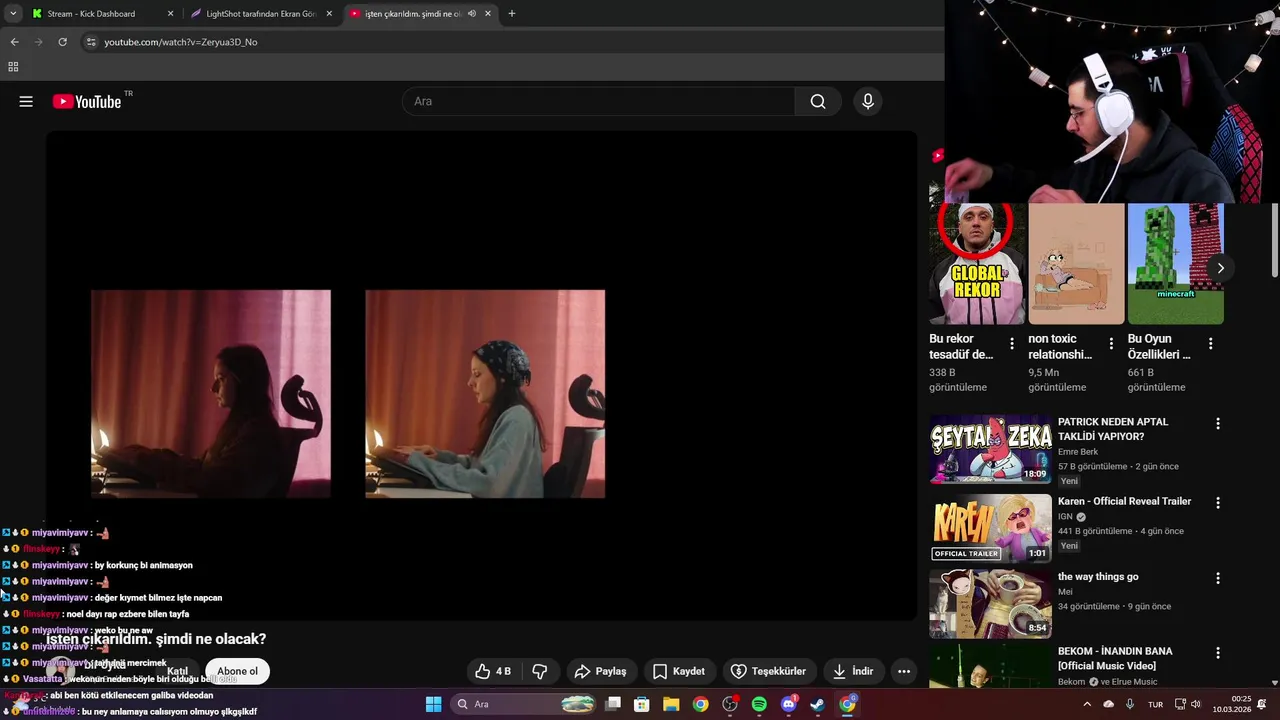This screenshot has height=720, width=1280.
Task: View site information icon in address bar
Action: tap(90, 42)
